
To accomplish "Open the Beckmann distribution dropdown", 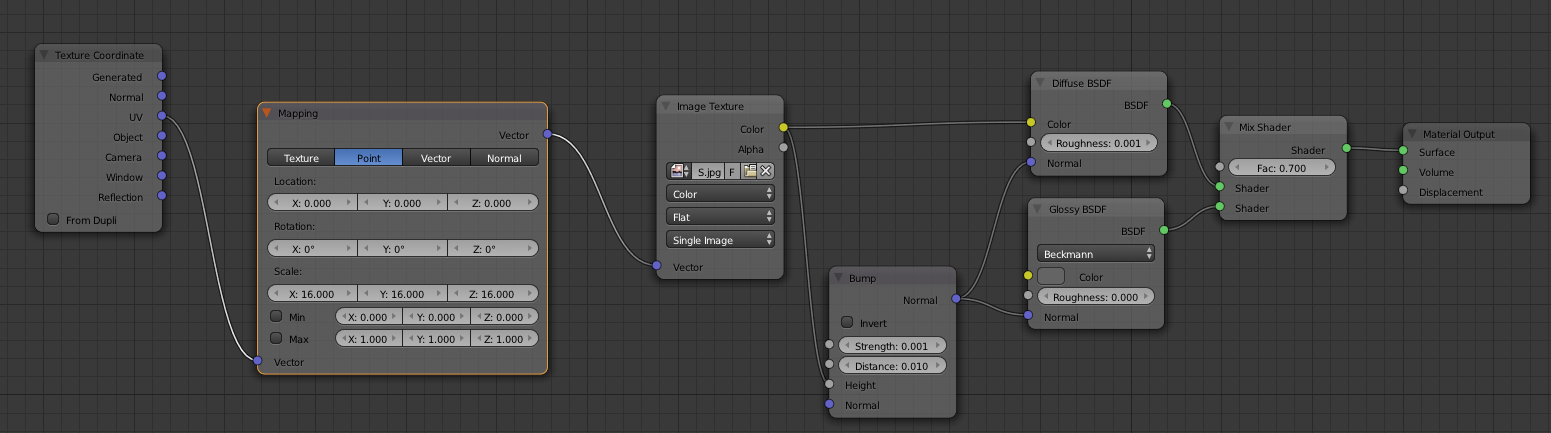I will pos(1096,254).
